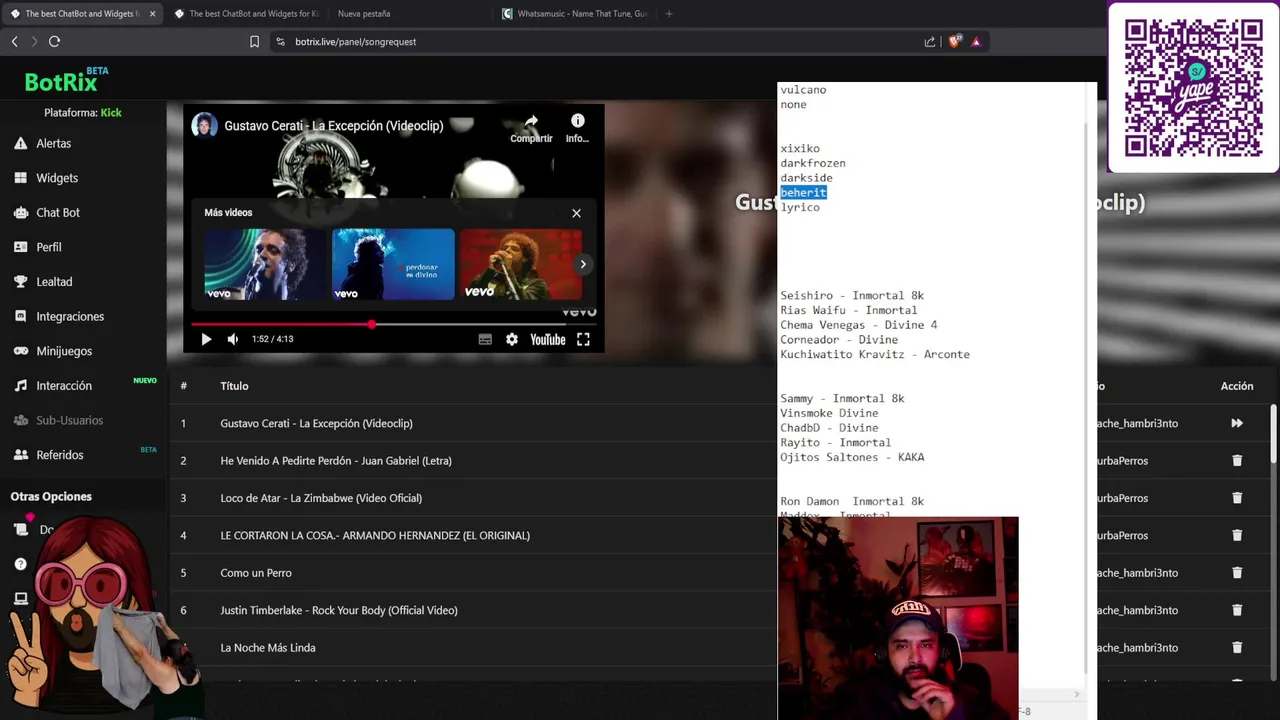The height and width of the screenshot is (720, 1280).
Task: Open video on YouTube logo
Action: pos(548,339)
